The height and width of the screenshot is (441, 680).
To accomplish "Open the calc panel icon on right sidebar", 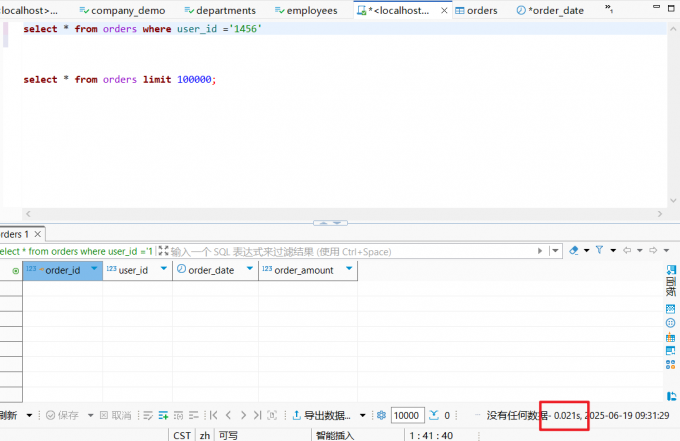I will pos(670,309).
